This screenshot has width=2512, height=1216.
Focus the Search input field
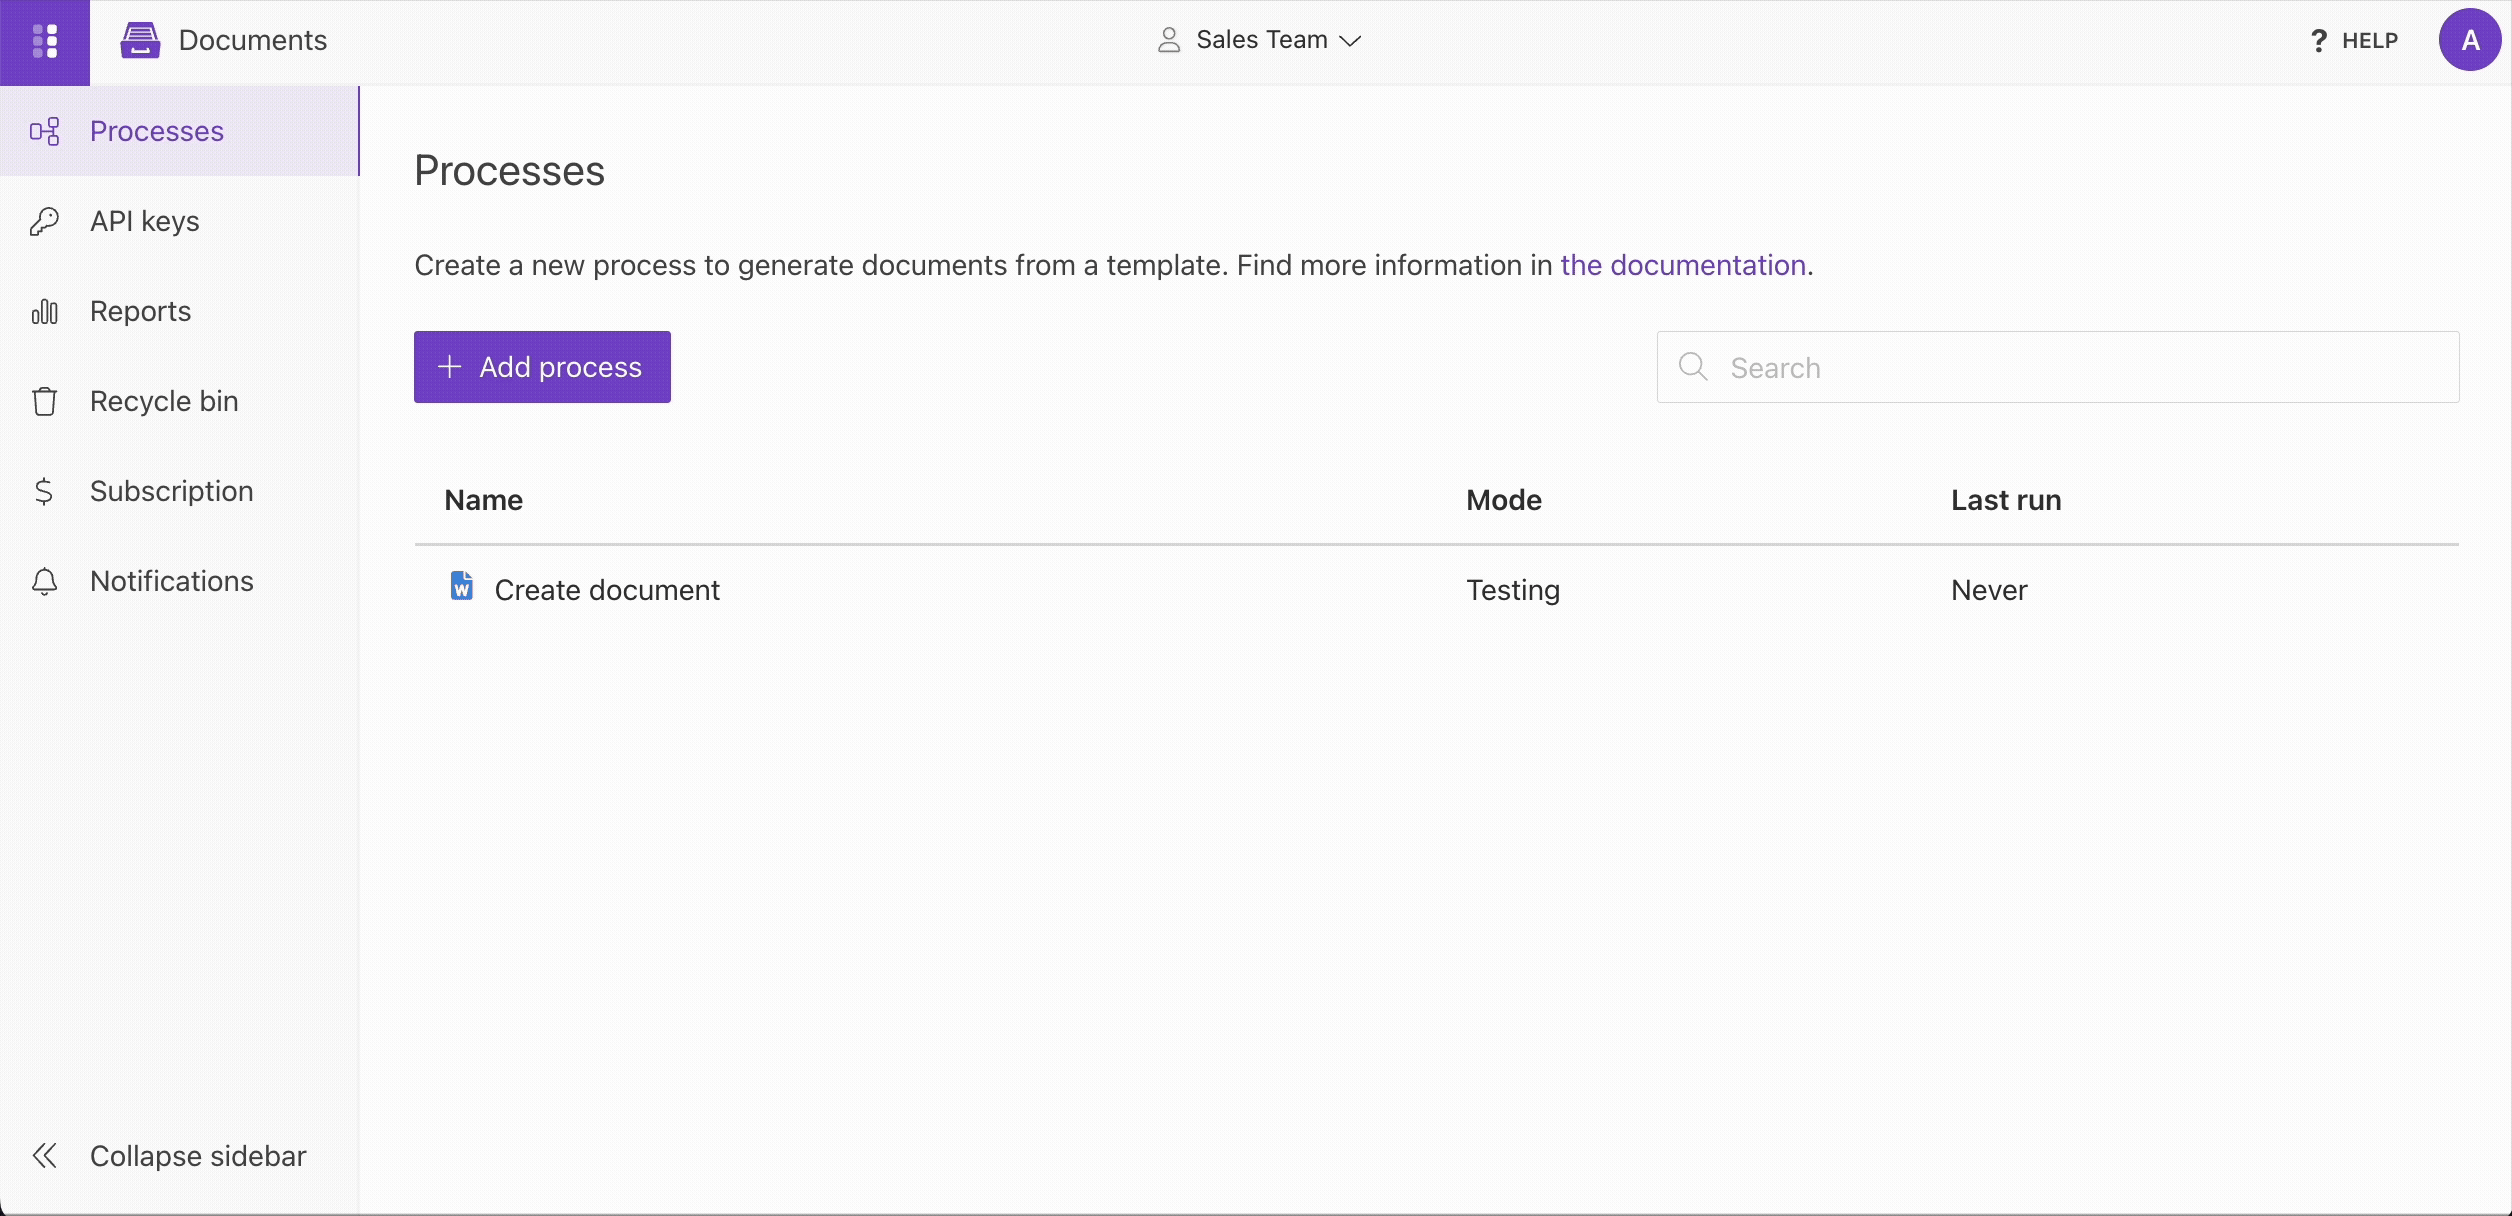pyautogui.click(x=2058, y=367)
